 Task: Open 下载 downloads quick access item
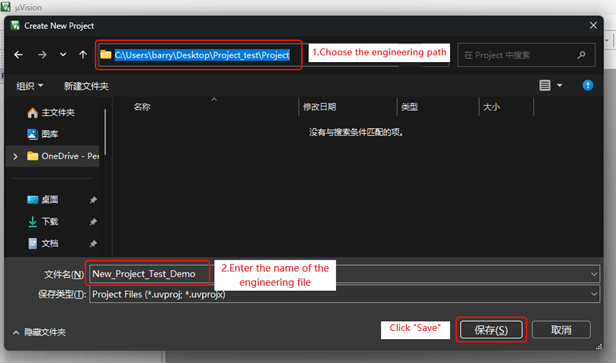(x=43, y=222)
